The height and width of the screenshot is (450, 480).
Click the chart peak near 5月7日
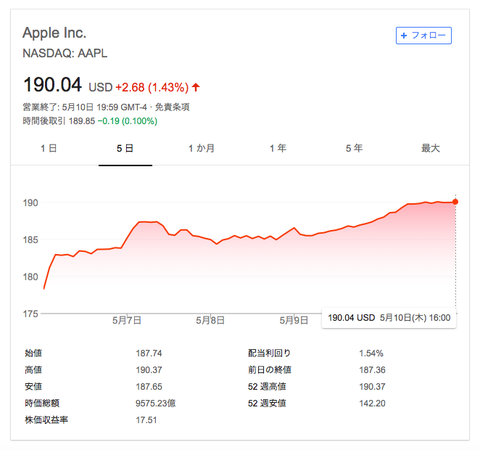click(x=148, y=222)
